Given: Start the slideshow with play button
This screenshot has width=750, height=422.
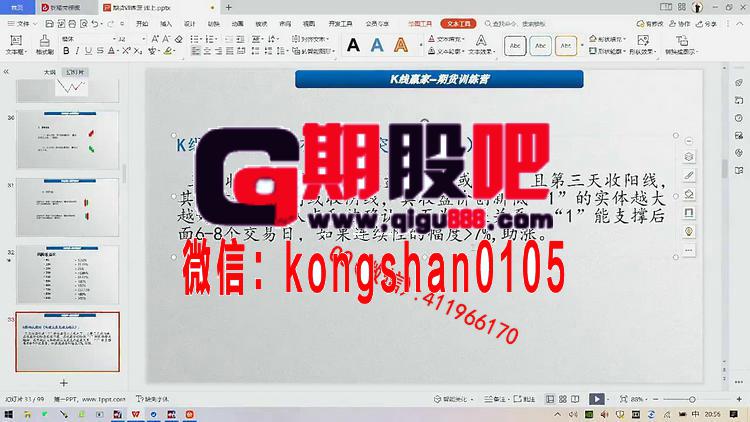Looking at the screenshot, I should [596, 399].
